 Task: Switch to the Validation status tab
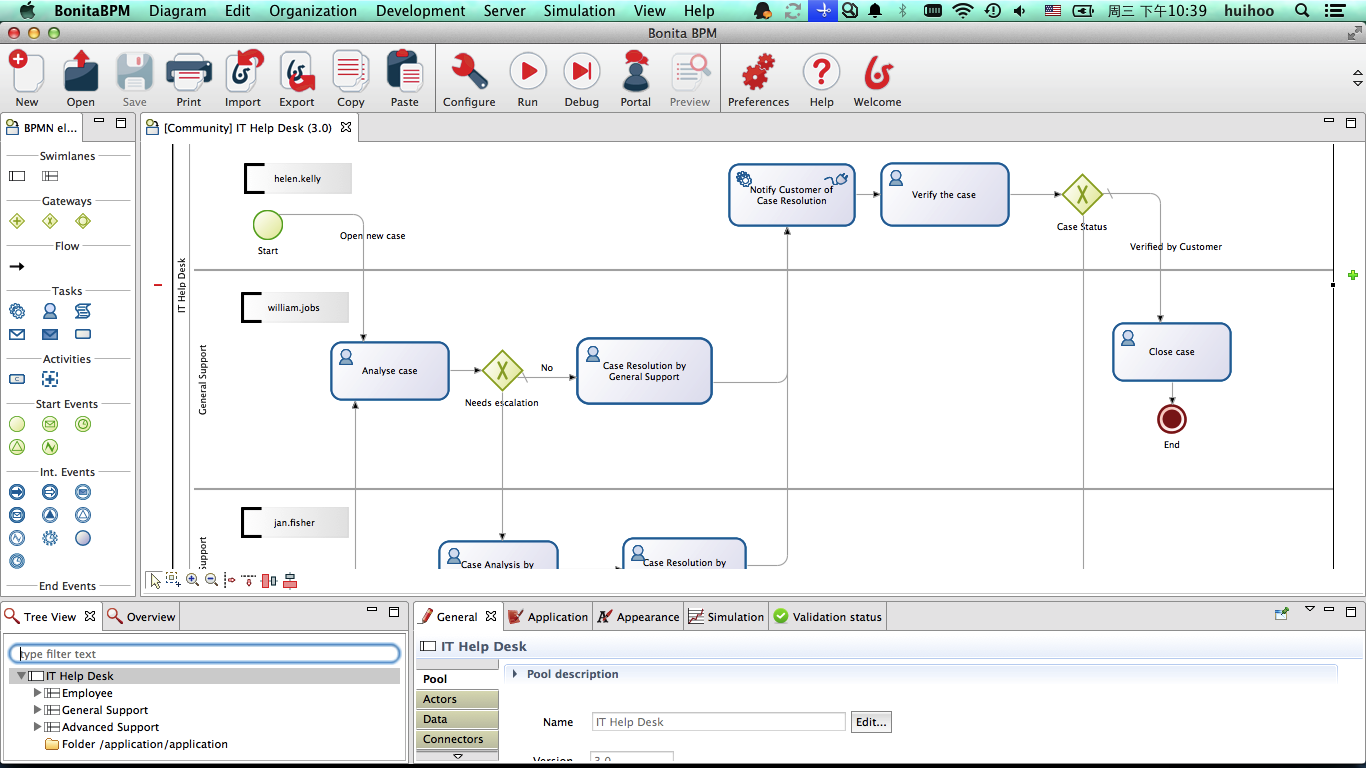[x=827, y=617]
